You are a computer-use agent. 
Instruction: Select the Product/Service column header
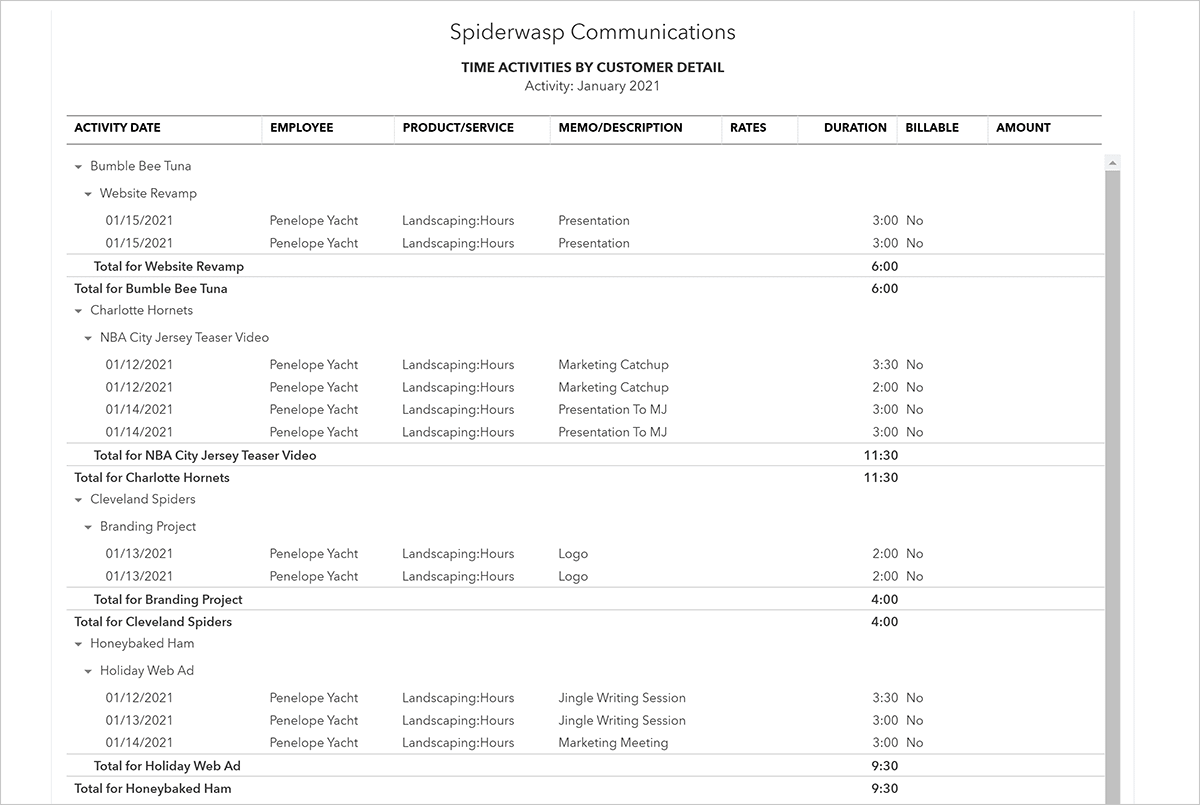coord(458,128)
